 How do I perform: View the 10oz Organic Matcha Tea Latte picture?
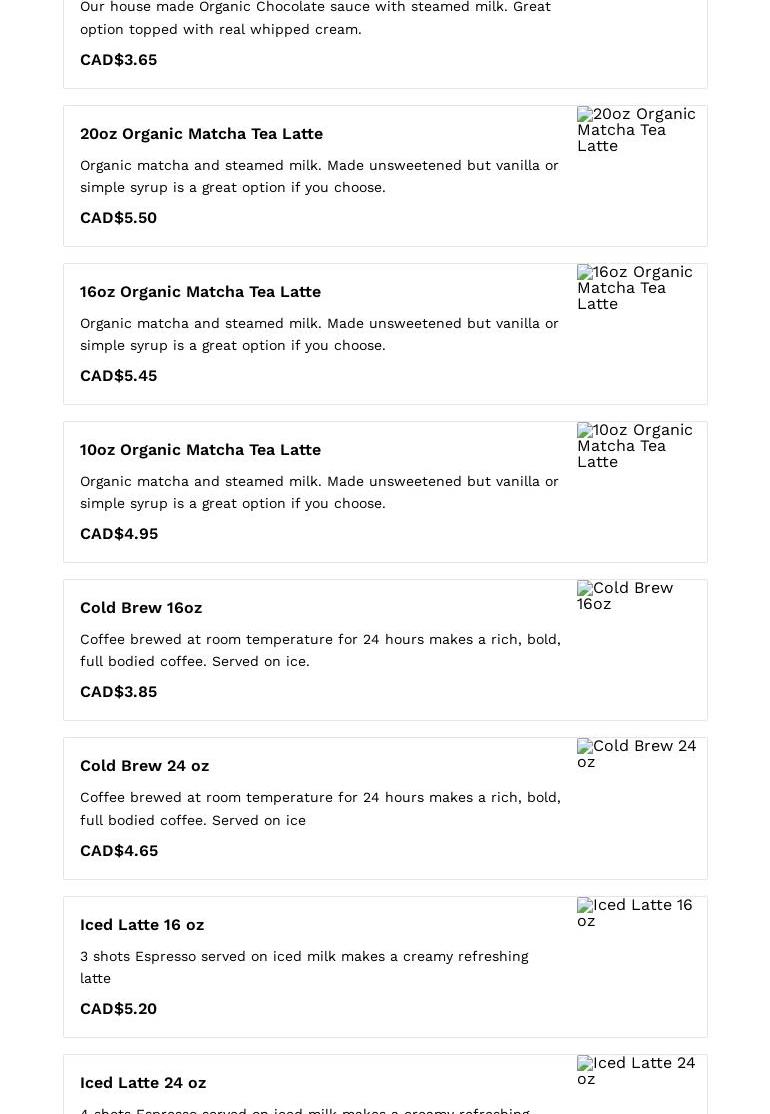pyautogui.click(x=635, y=446)
